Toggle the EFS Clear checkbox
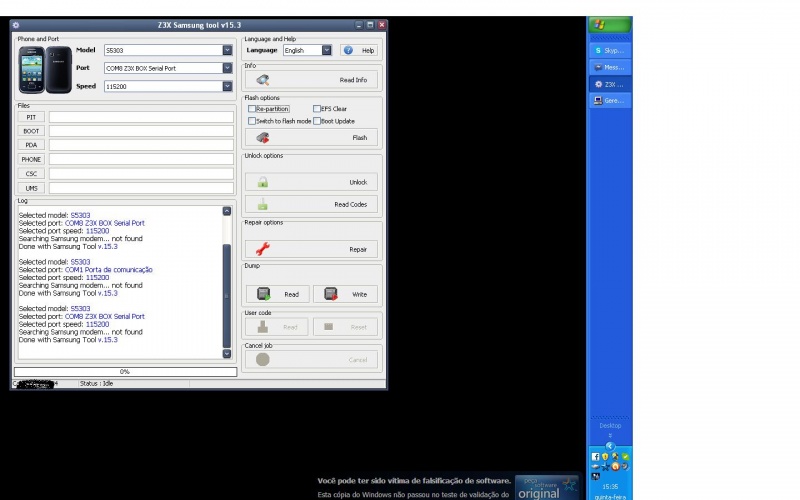Image resolution: width=800 pixels, height=500 pixels. (317, 109)
